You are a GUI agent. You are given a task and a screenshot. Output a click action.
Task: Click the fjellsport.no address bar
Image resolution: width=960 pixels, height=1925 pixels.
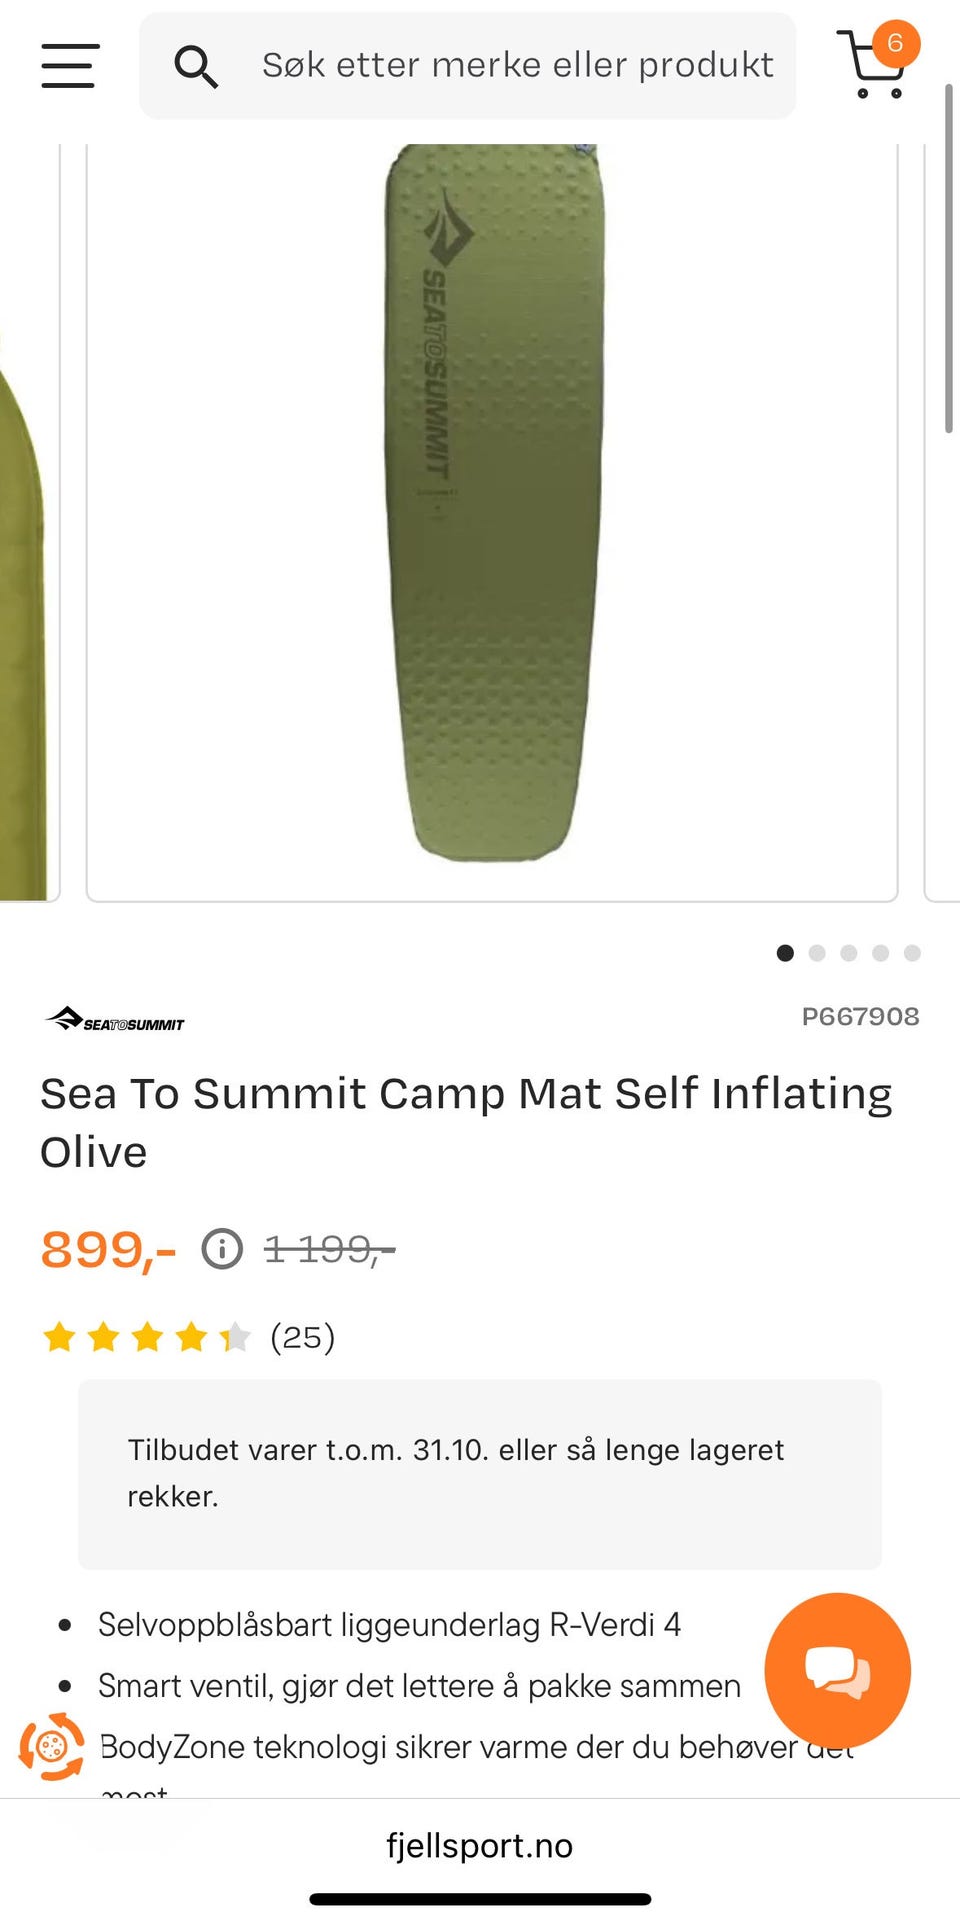[480, 1845]
